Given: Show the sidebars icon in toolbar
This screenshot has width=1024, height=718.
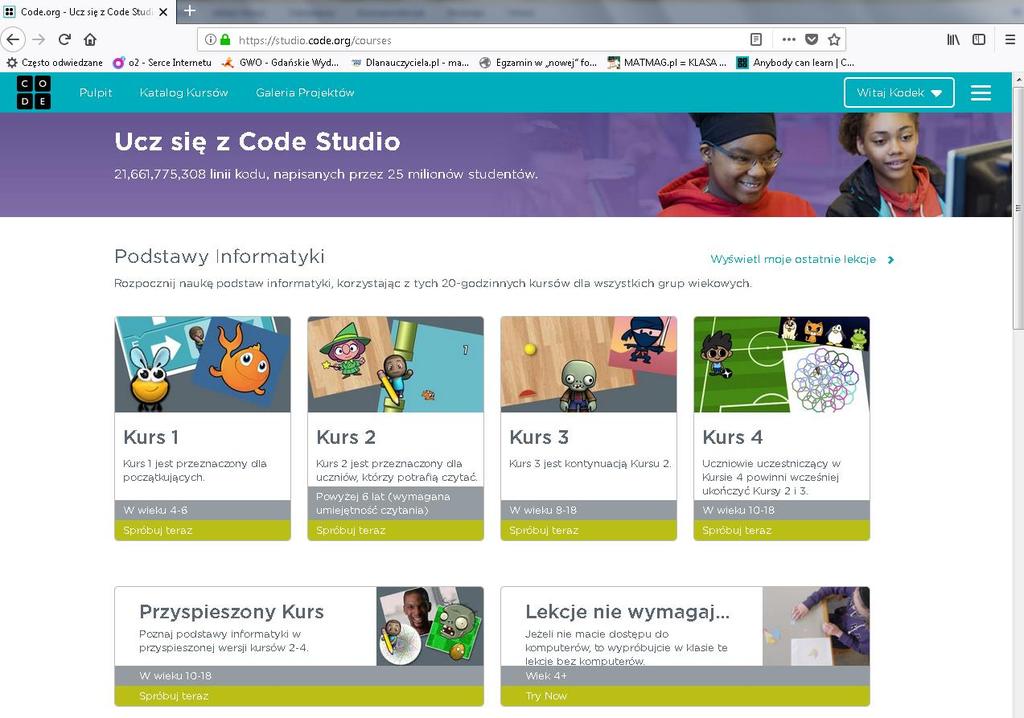Looking at the screenshot, I should [978, 40].
